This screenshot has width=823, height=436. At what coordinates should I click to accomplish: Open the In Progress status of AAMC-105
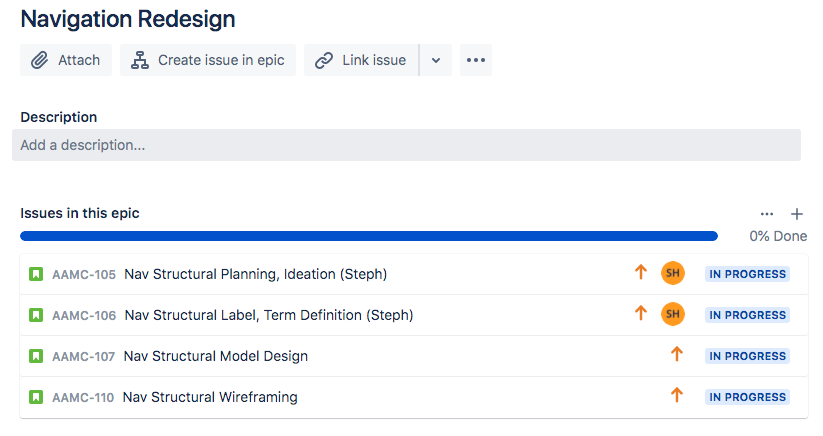[747, 274]
